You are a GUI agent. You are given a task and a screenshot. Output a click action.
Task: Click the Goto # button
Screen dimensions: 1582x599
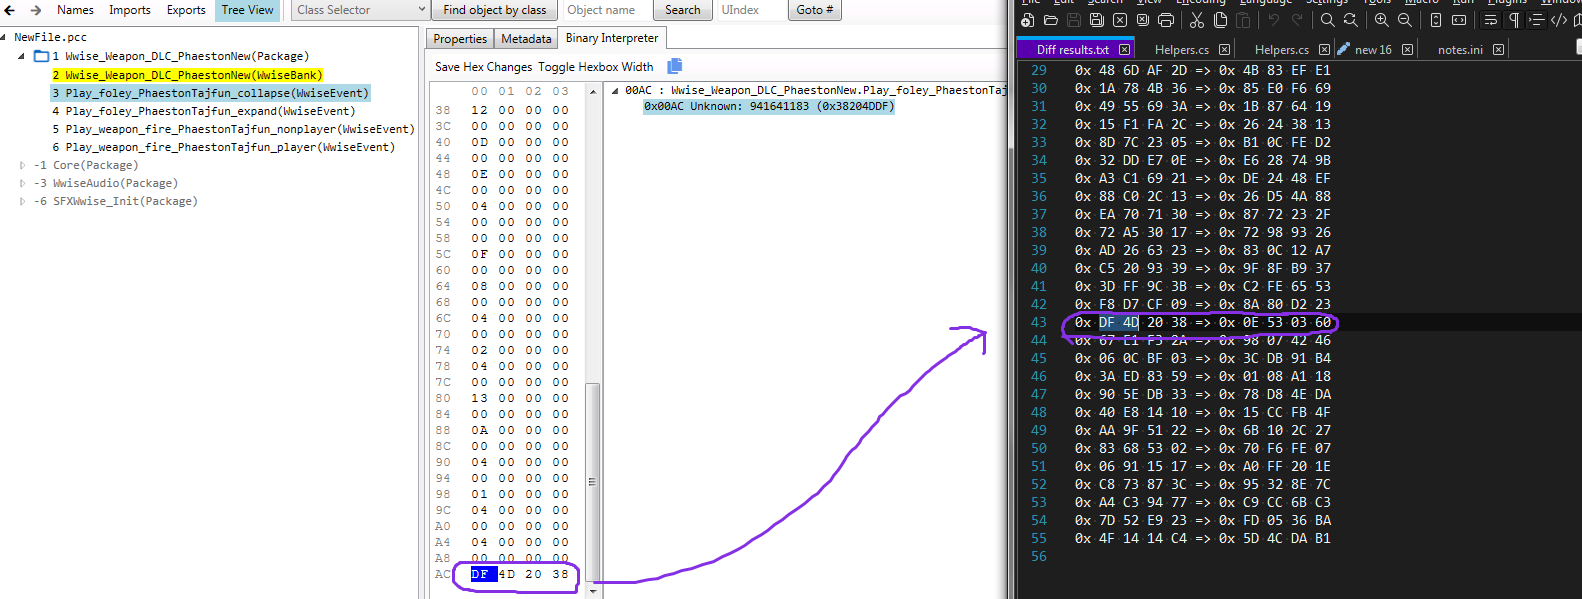(x=814, y=10)
